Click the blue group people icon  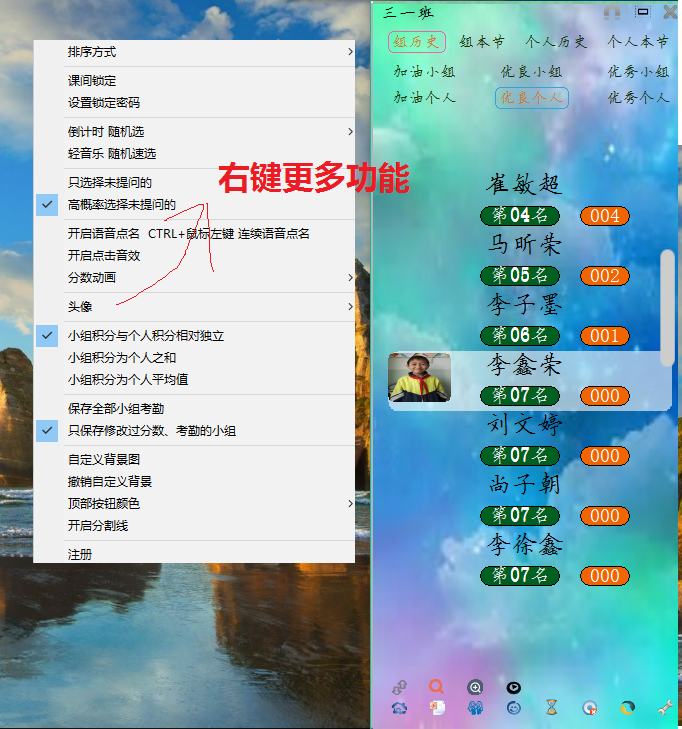click(x=475, y=708)
